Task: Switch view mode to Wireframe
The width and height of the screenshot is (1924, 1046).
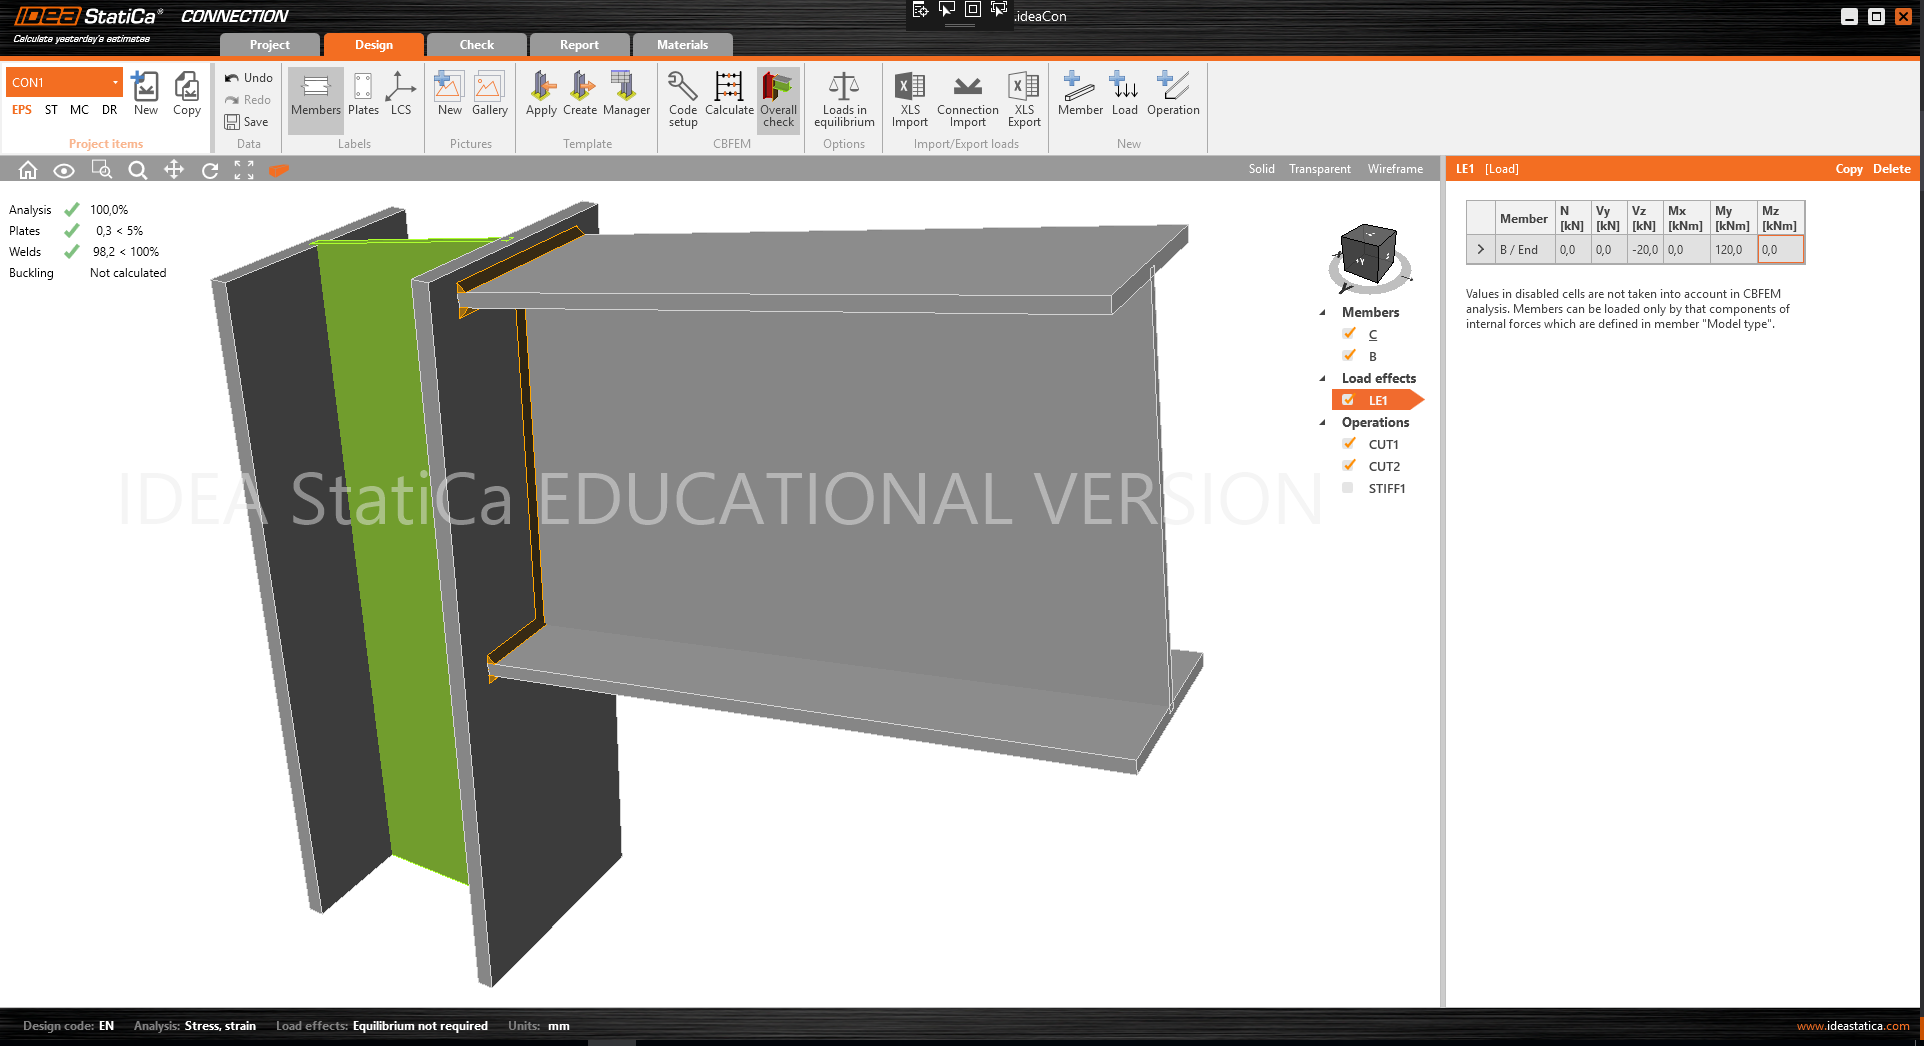Action: pyautogui.click(x=1395, y=169)
